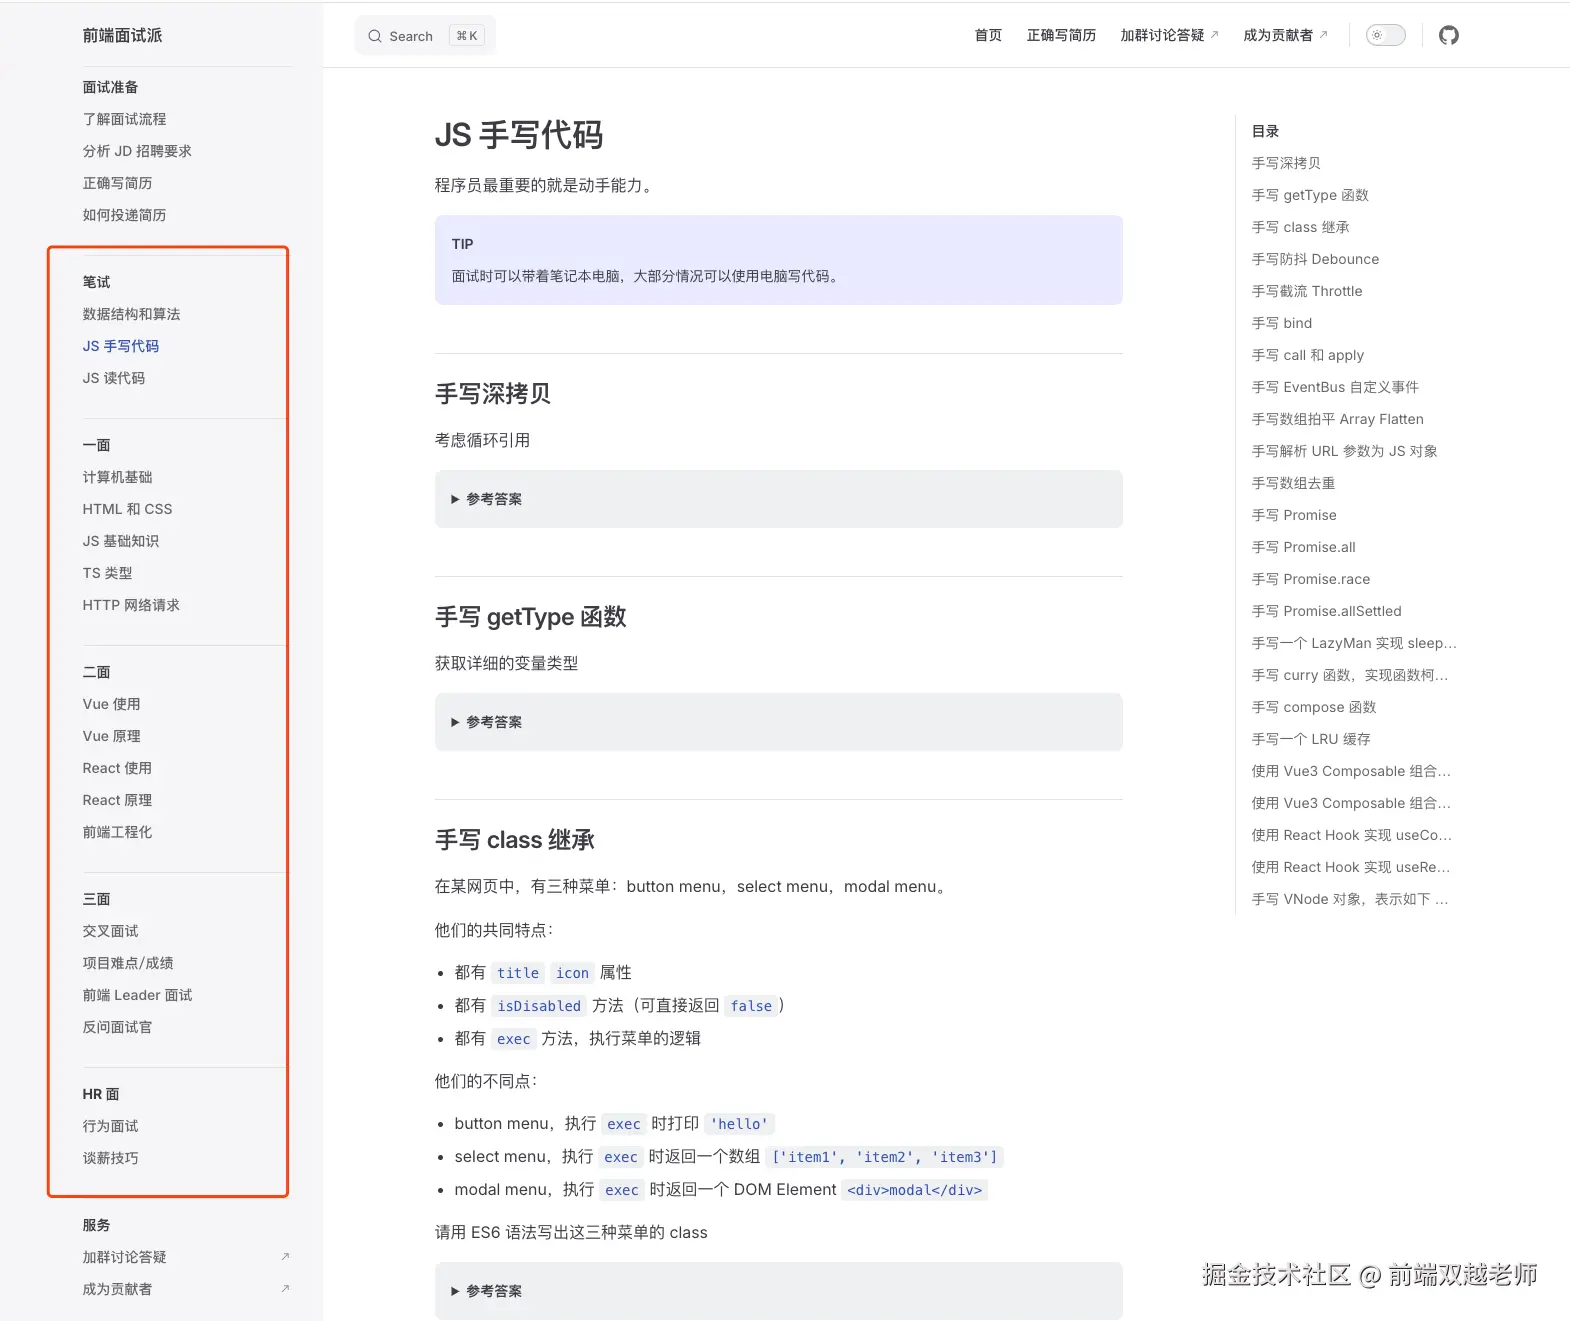
Task: Open 加群讨论答疑 in top navigation
Action: click(x=1169, y=35)
